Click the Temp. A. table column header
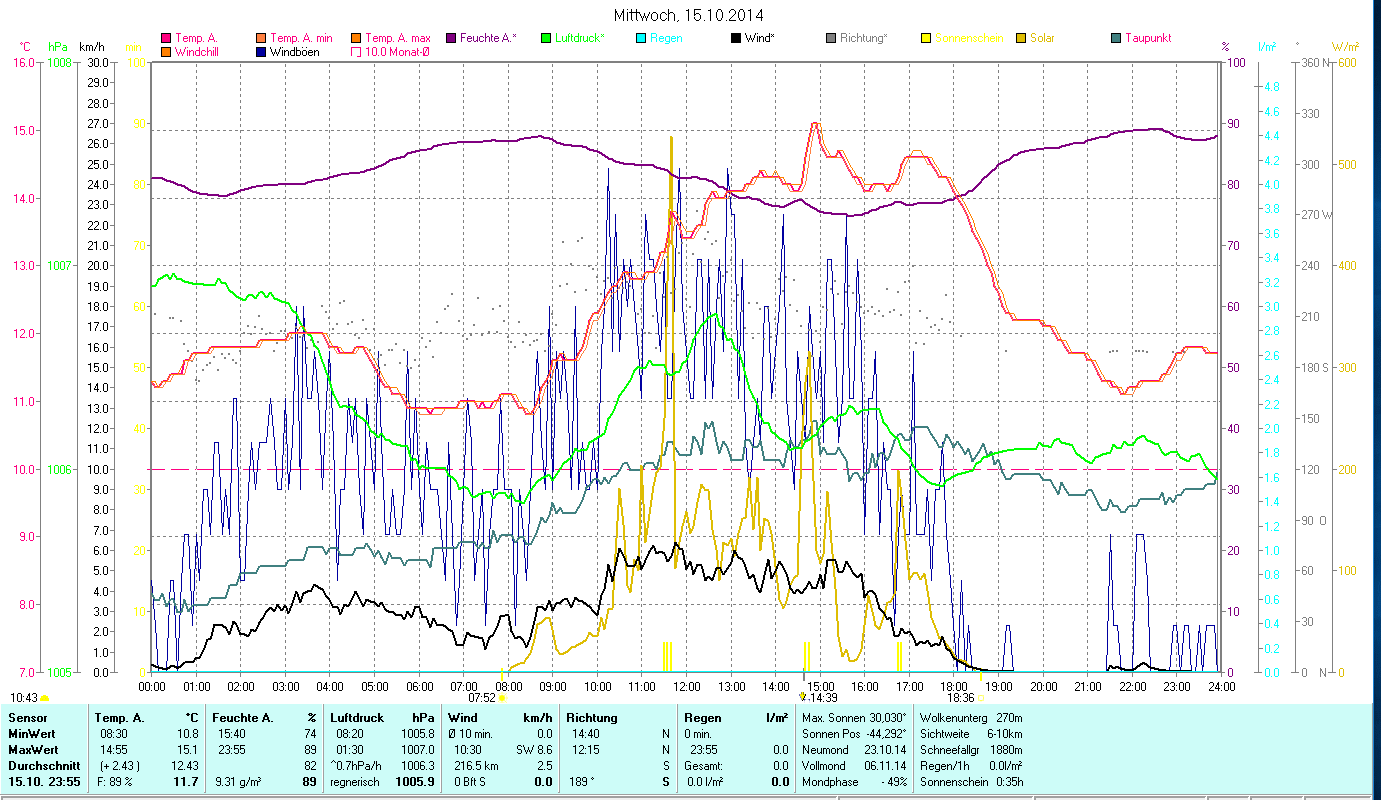 (x=119, y=718)
